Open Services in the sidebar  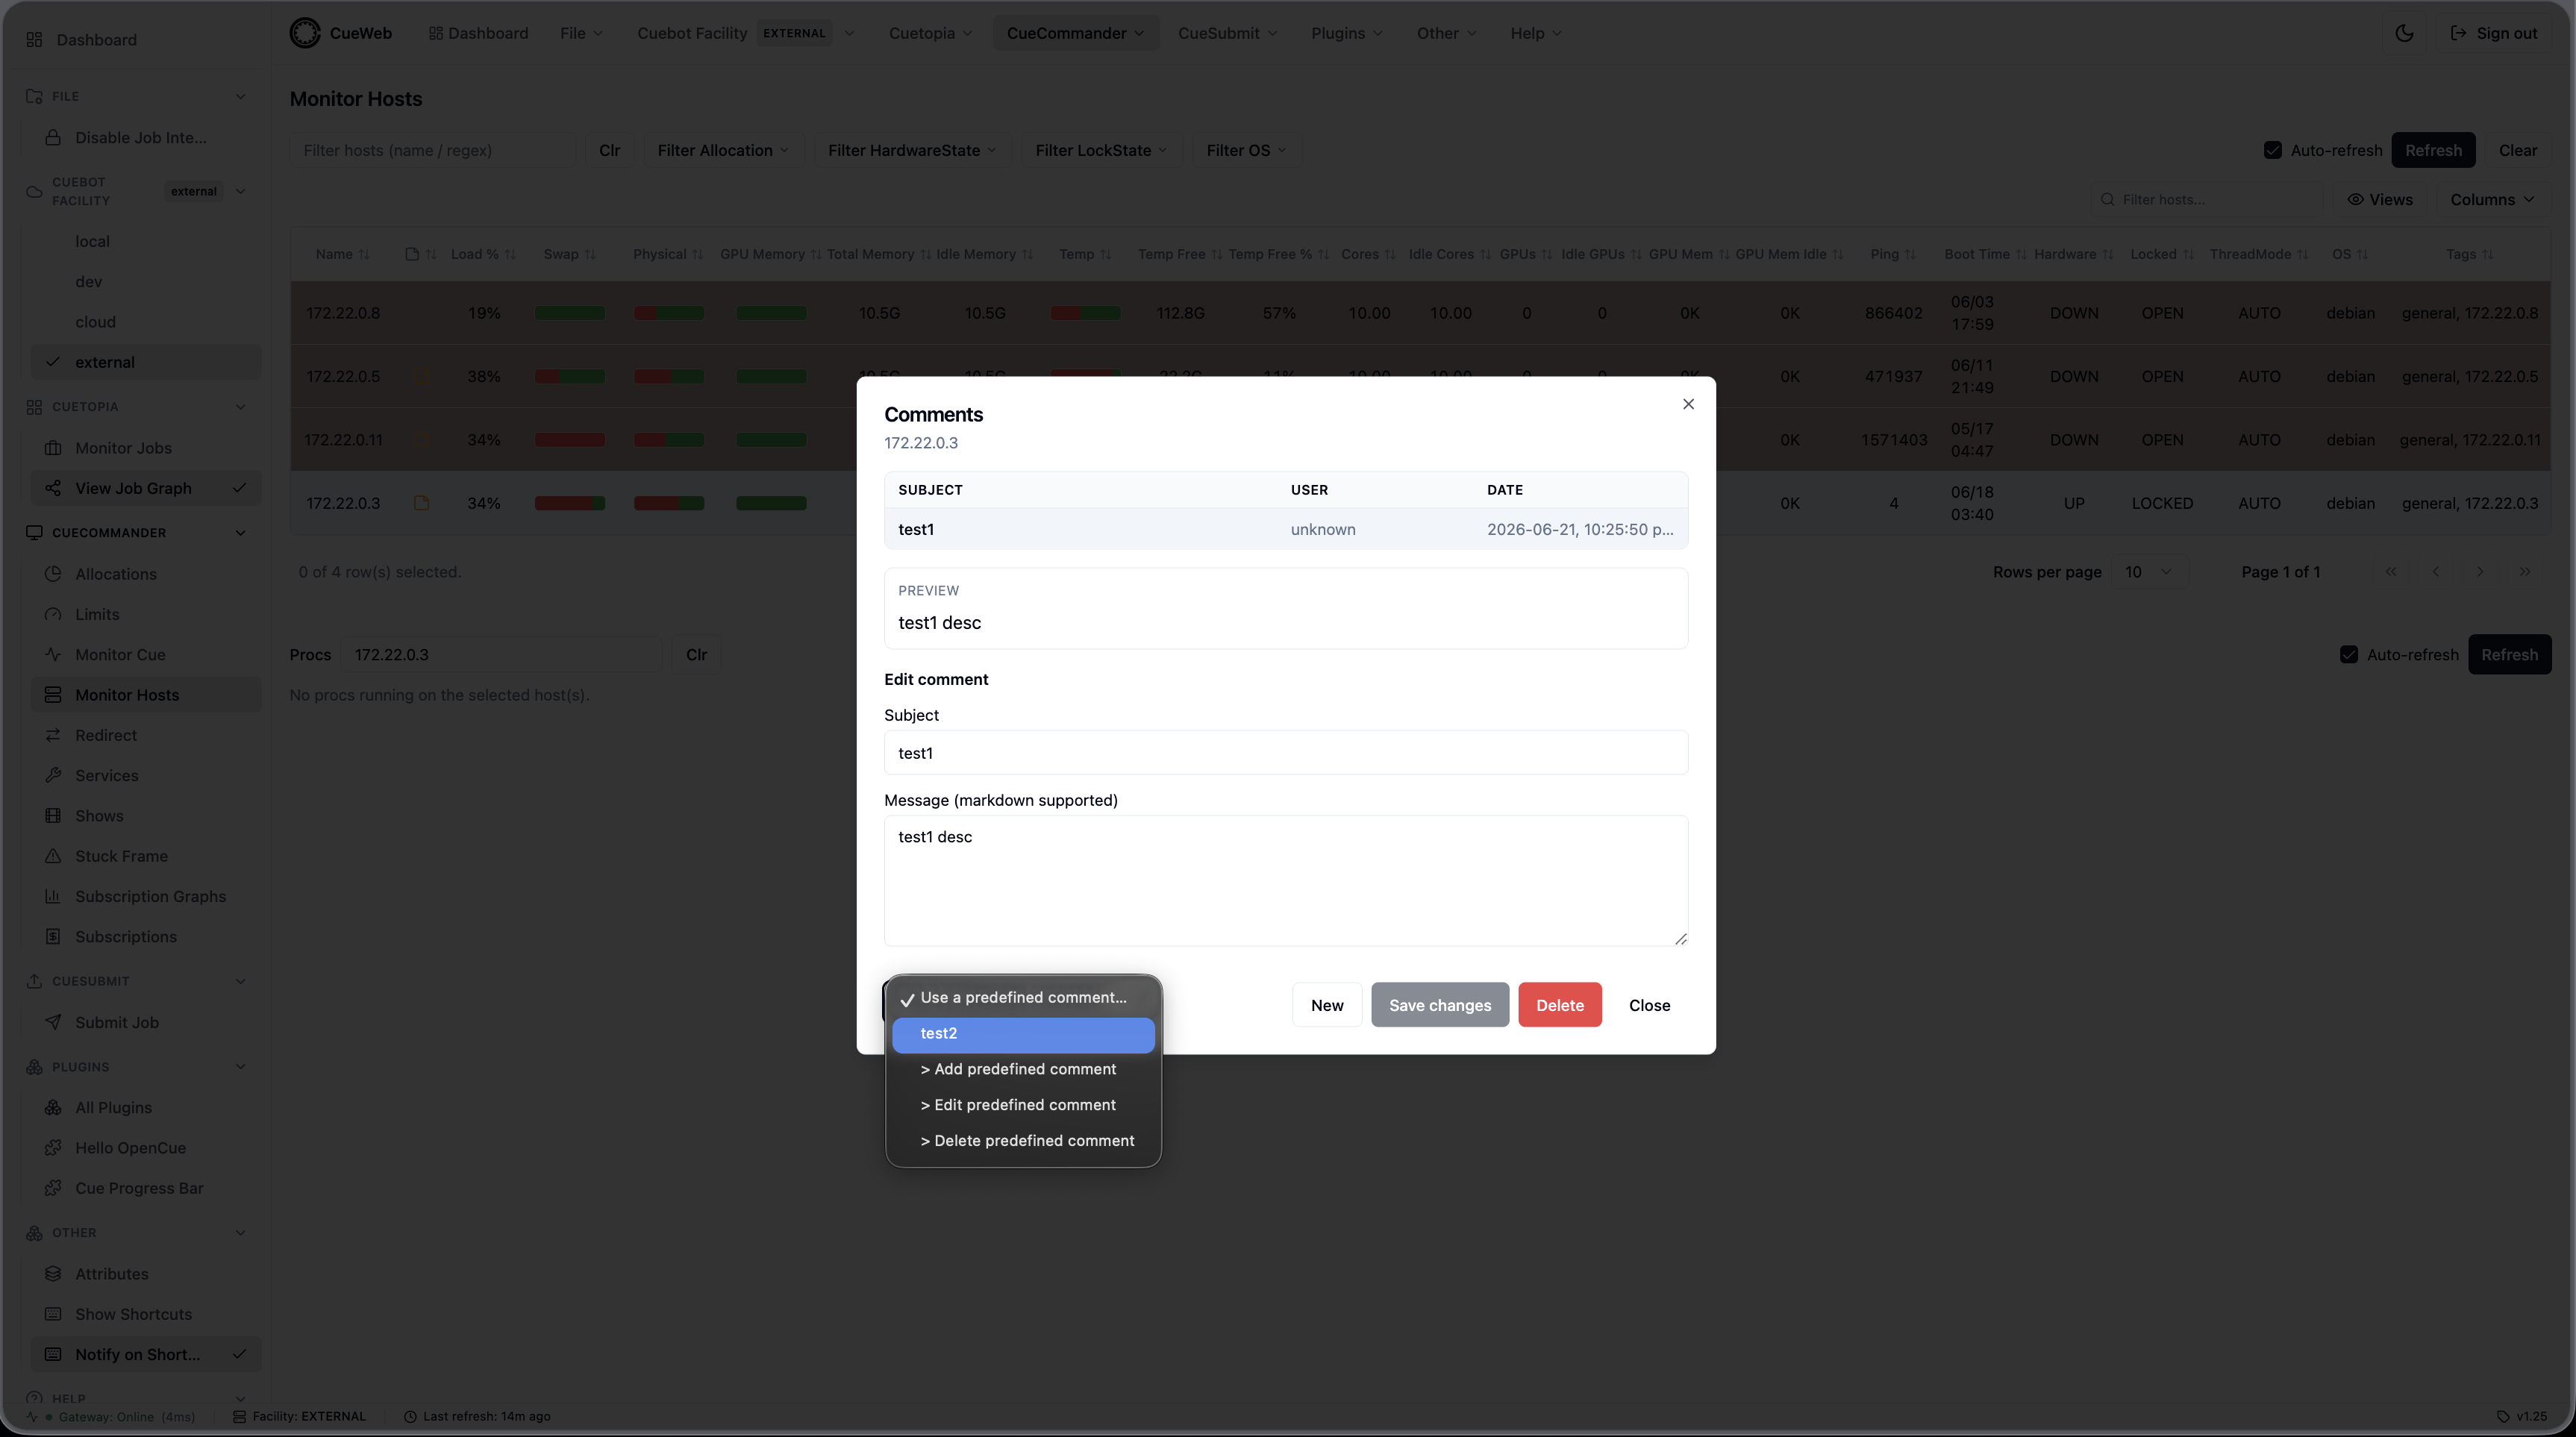(146, 775)
